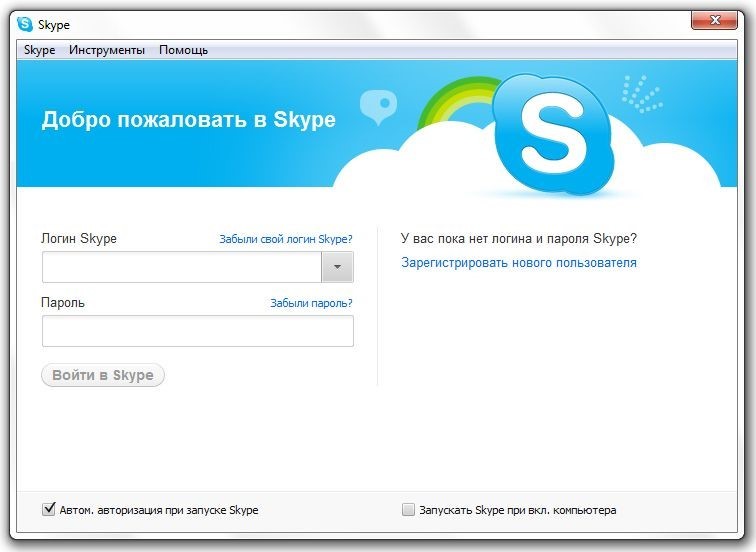Follow the 'Забыли пароль?' link

[311, 303]
